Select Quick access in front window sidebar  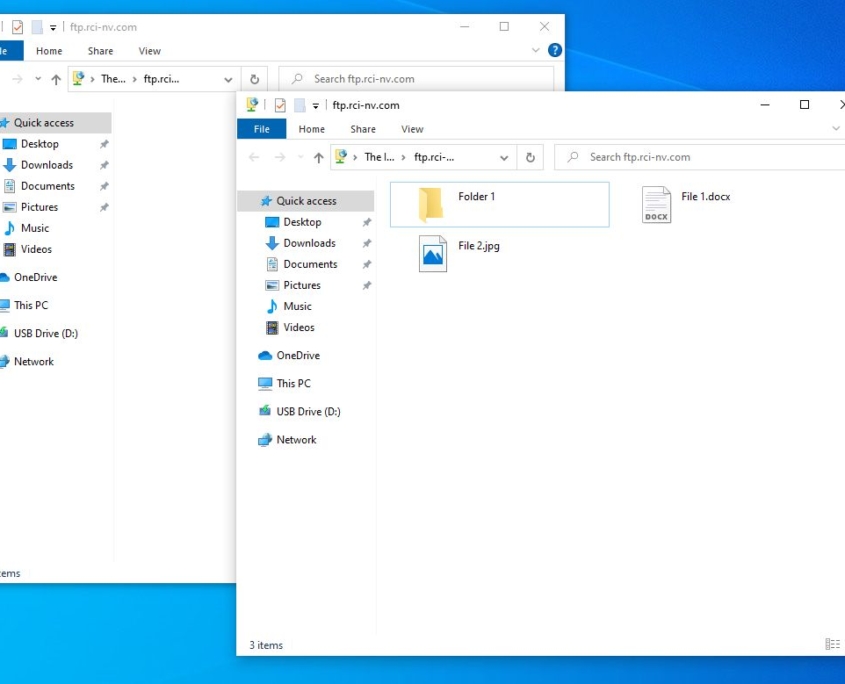click(x=306, y=201)
